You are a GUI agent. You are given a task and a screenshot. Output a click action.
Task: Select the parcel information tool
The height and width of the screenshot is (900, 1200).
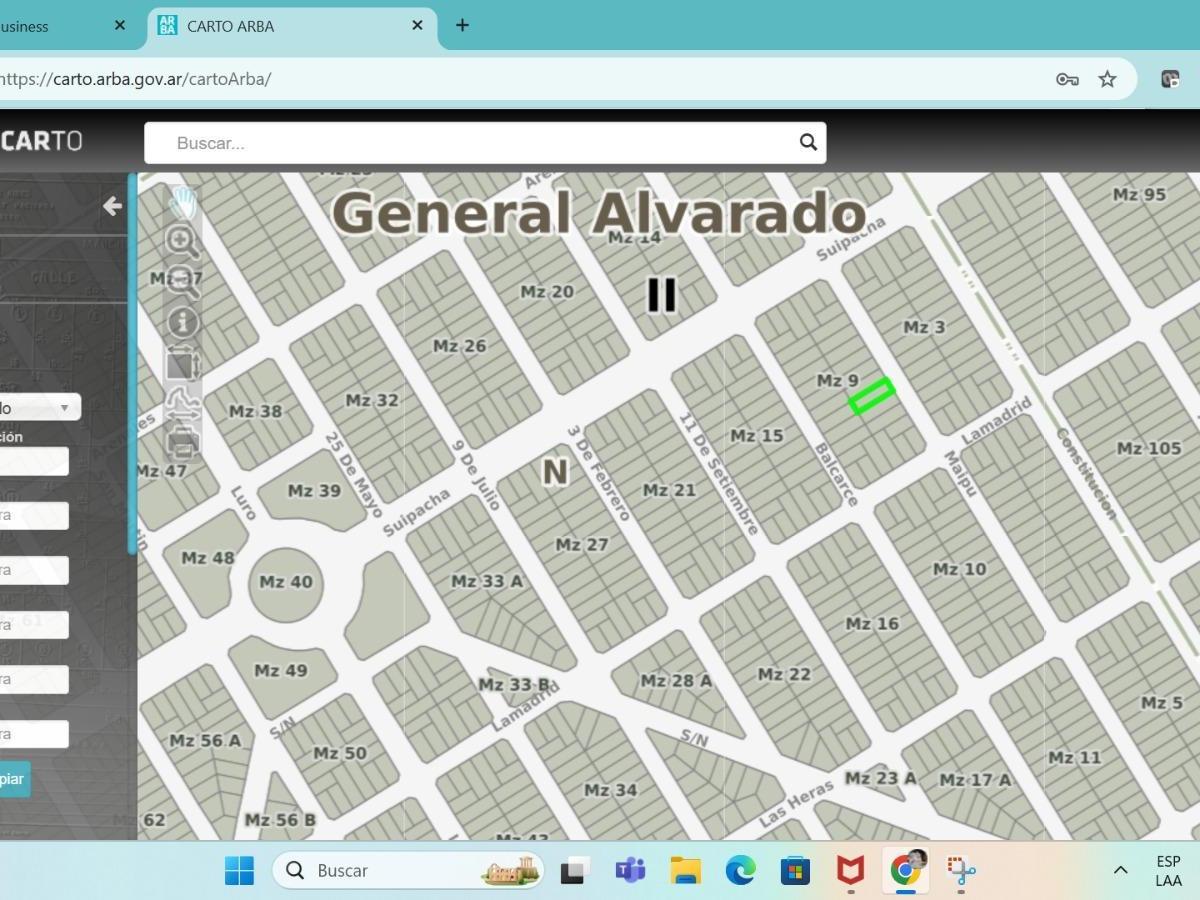click(x=183, y=322)
